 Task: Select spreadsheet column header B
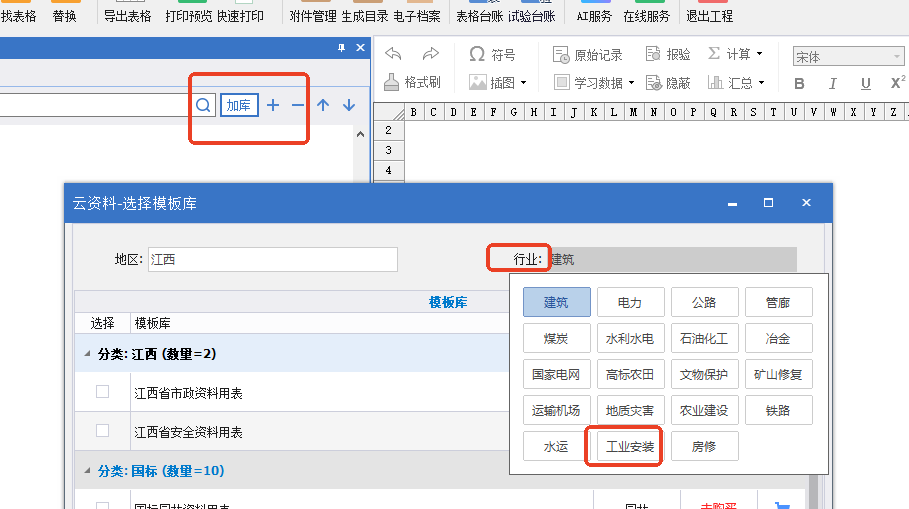tap(413, 112)
